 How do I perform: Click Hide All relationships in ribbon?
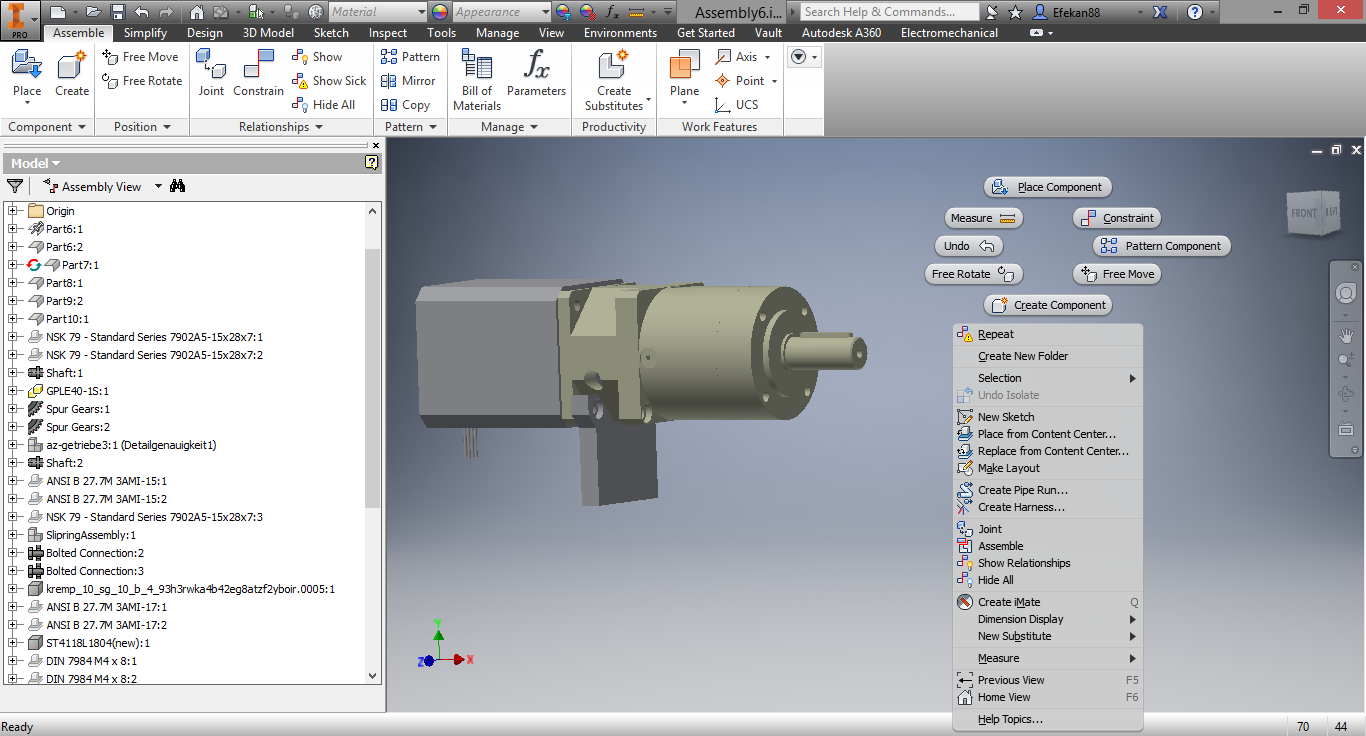click(x=323, y=105)
